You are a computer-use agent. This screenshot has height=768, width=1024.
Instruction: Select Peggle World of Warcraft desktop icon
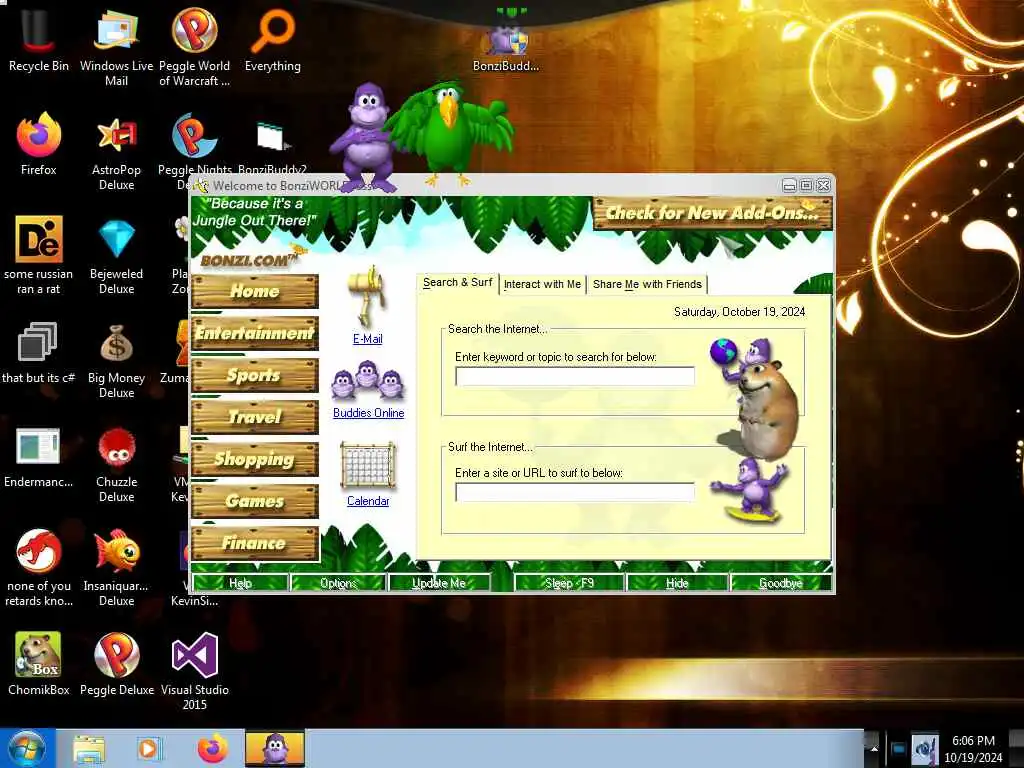click(195, 46)
